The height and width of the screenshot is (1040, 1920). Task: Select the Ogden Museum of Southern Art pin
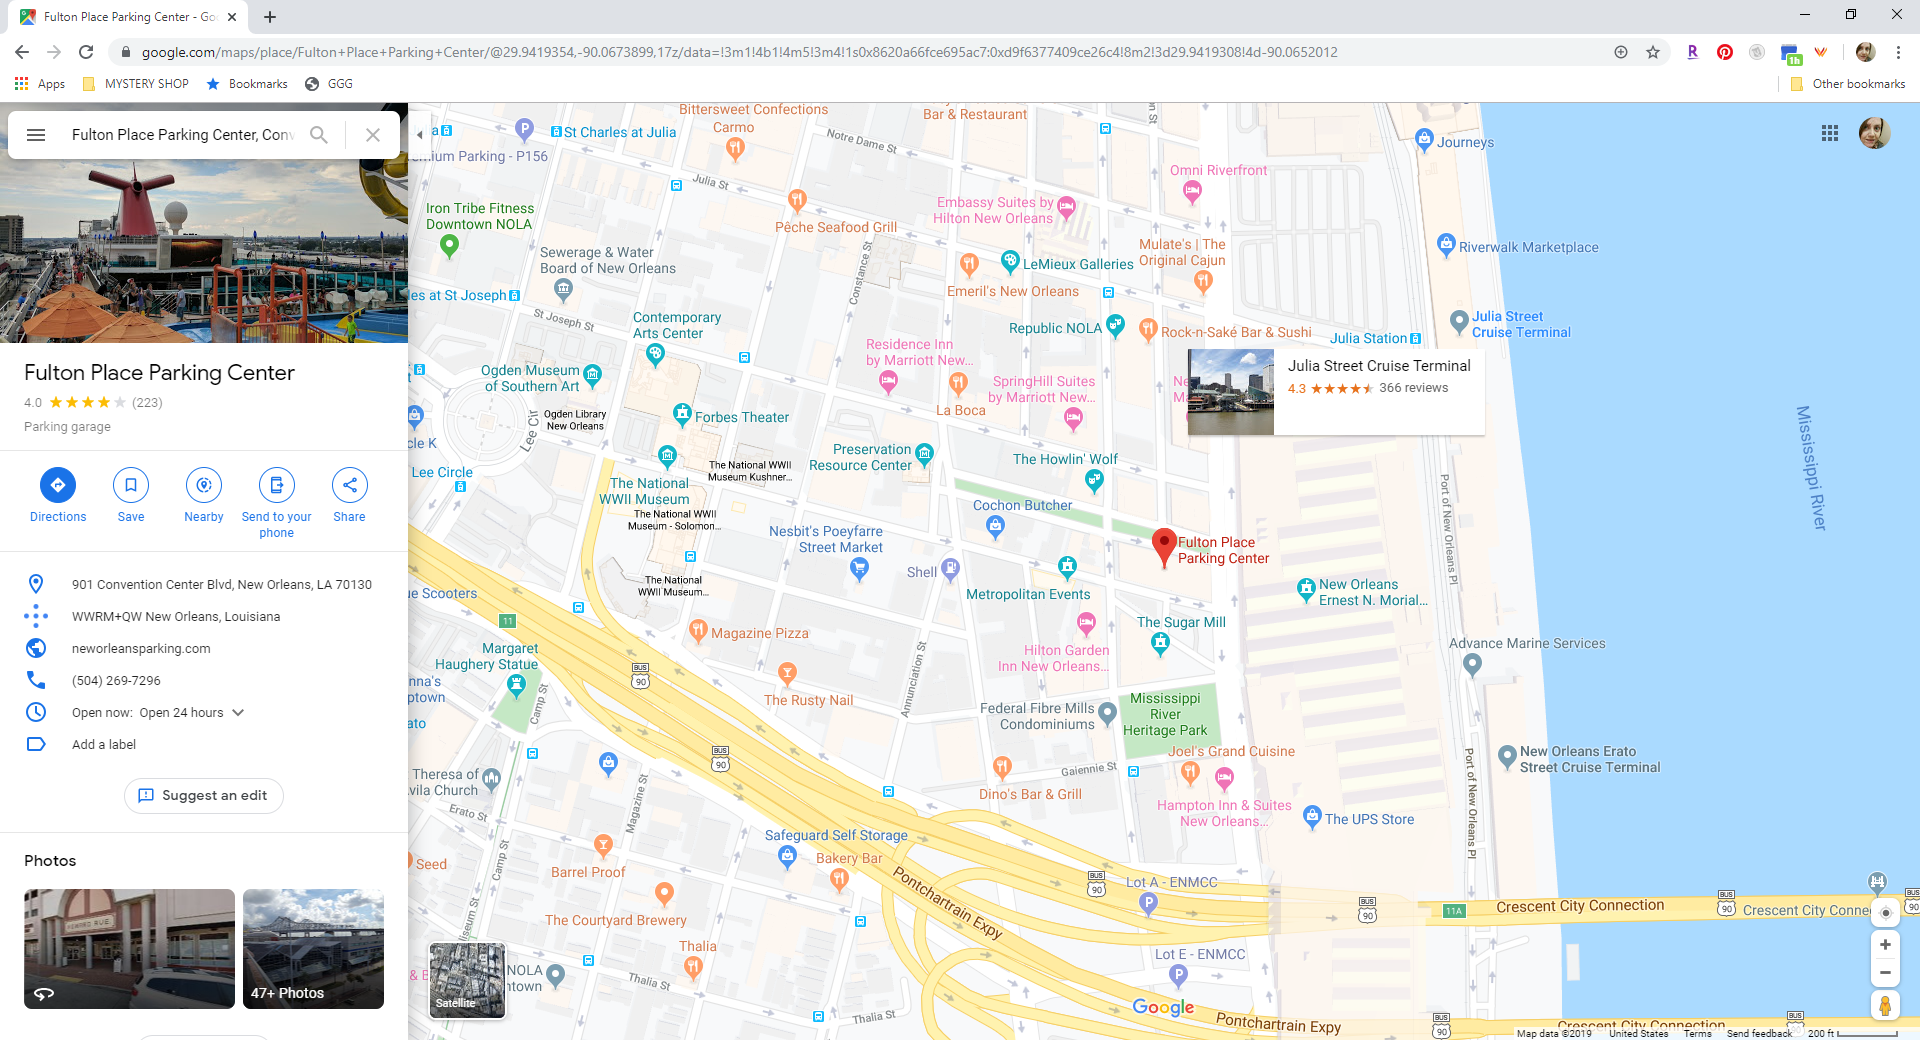pyautogui.click(x=592, y=376)
